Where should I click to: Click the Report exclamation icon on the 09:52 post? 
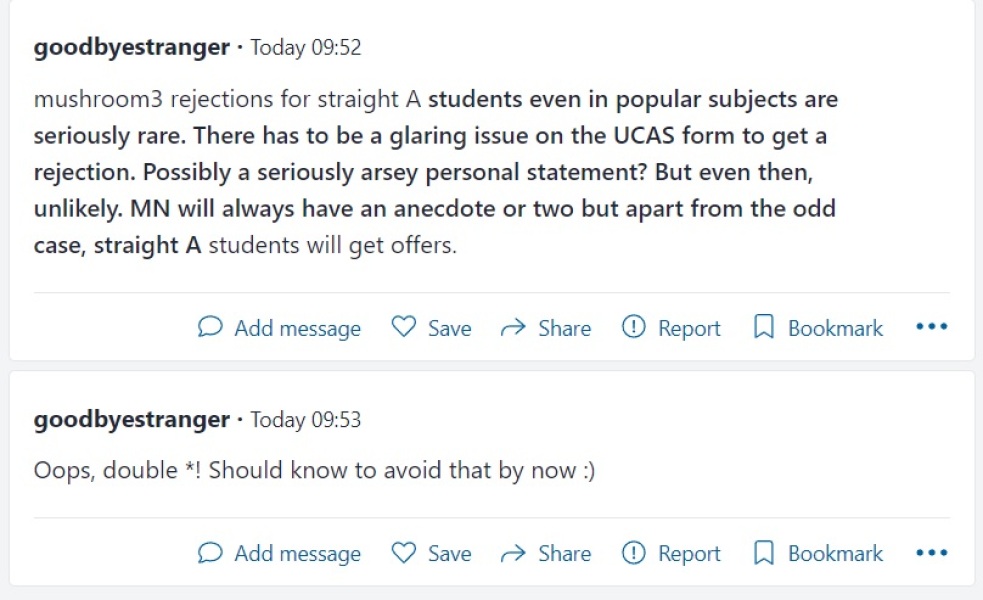(633, 327)
